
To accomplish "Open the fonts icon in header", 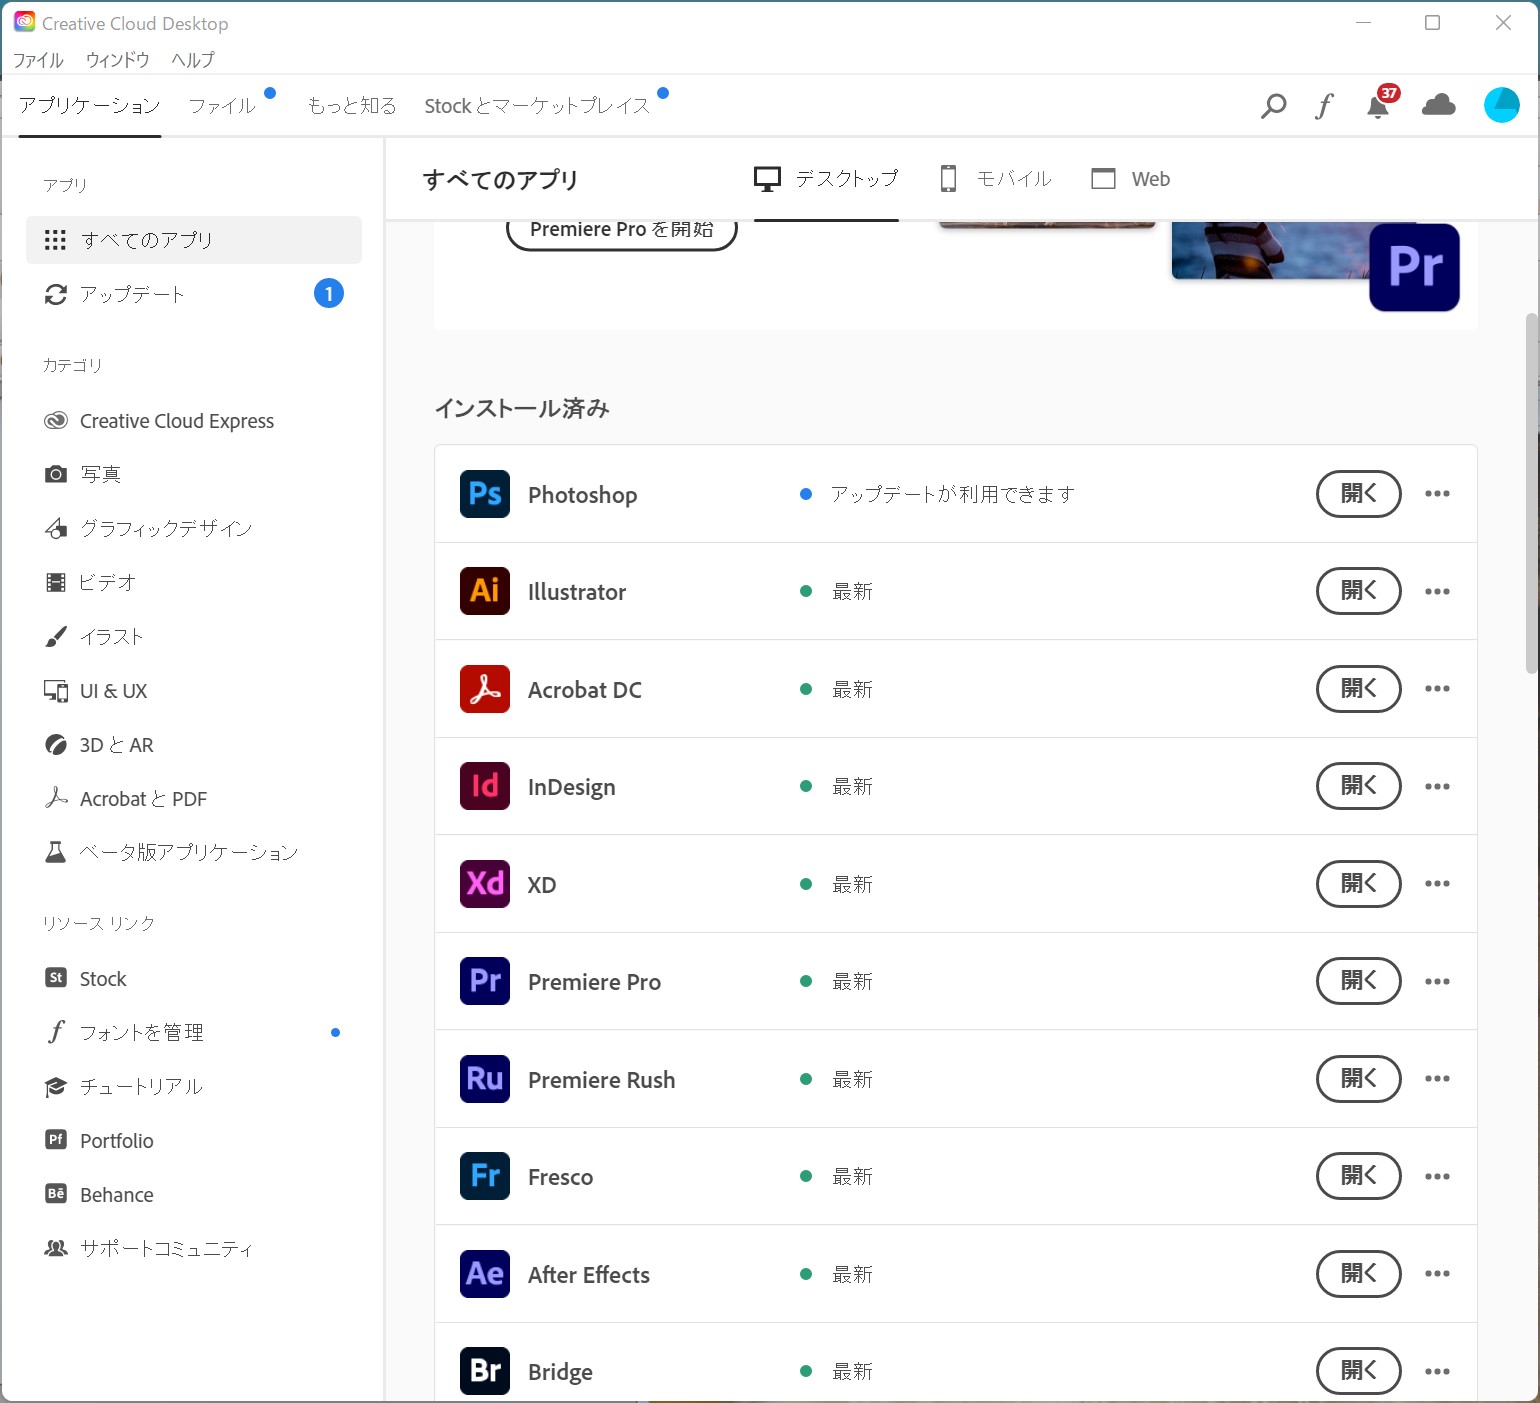I will click(x=1324, y=105).
